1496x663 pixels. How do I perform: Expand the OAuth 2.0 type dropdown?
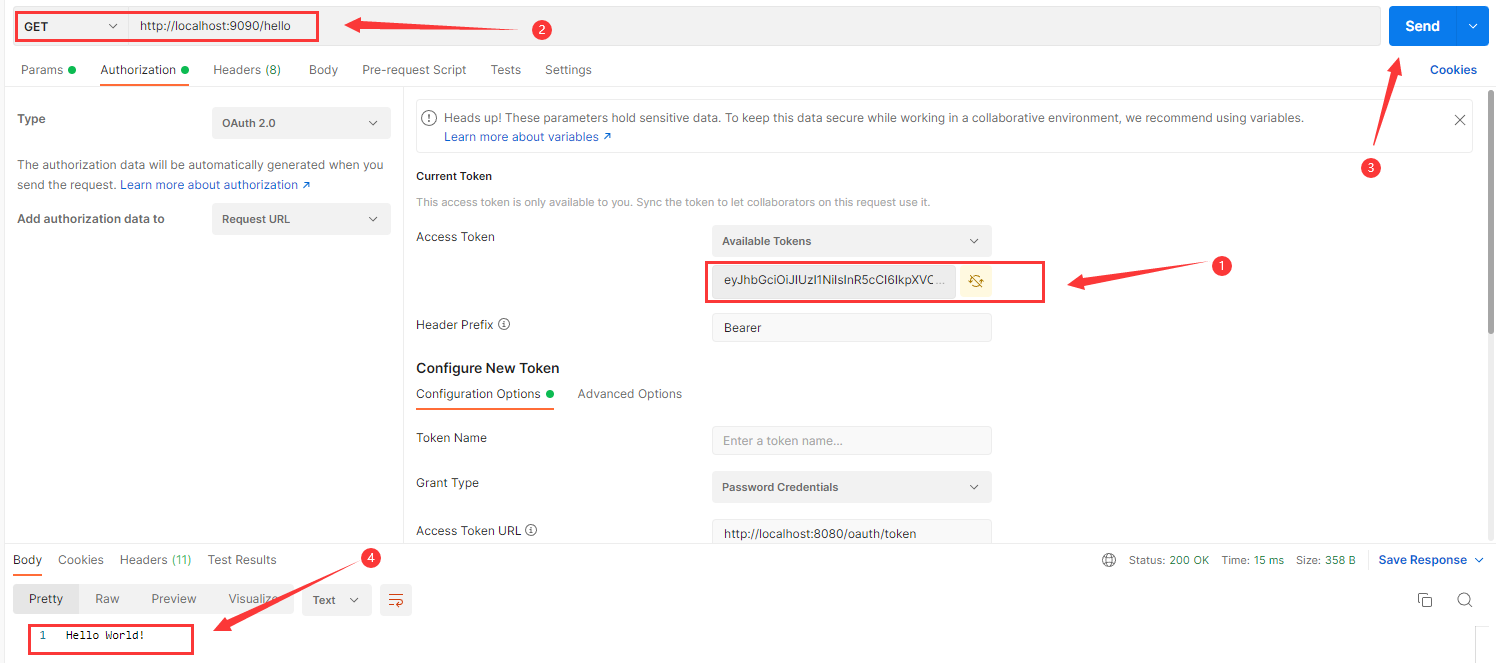(x=301, y=123)
